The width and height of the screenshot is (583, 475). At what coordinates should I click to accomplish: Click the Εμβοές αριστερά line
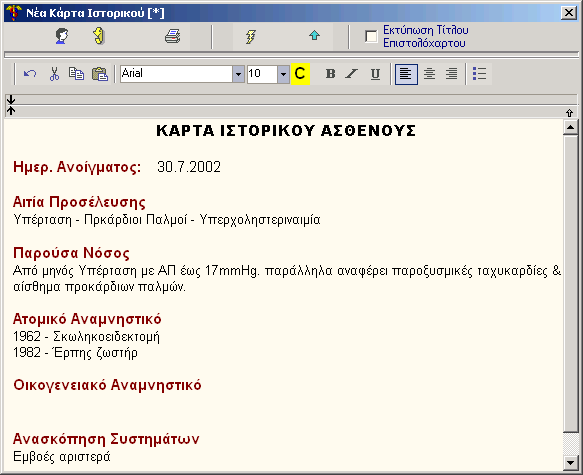(x=62, y=457)
